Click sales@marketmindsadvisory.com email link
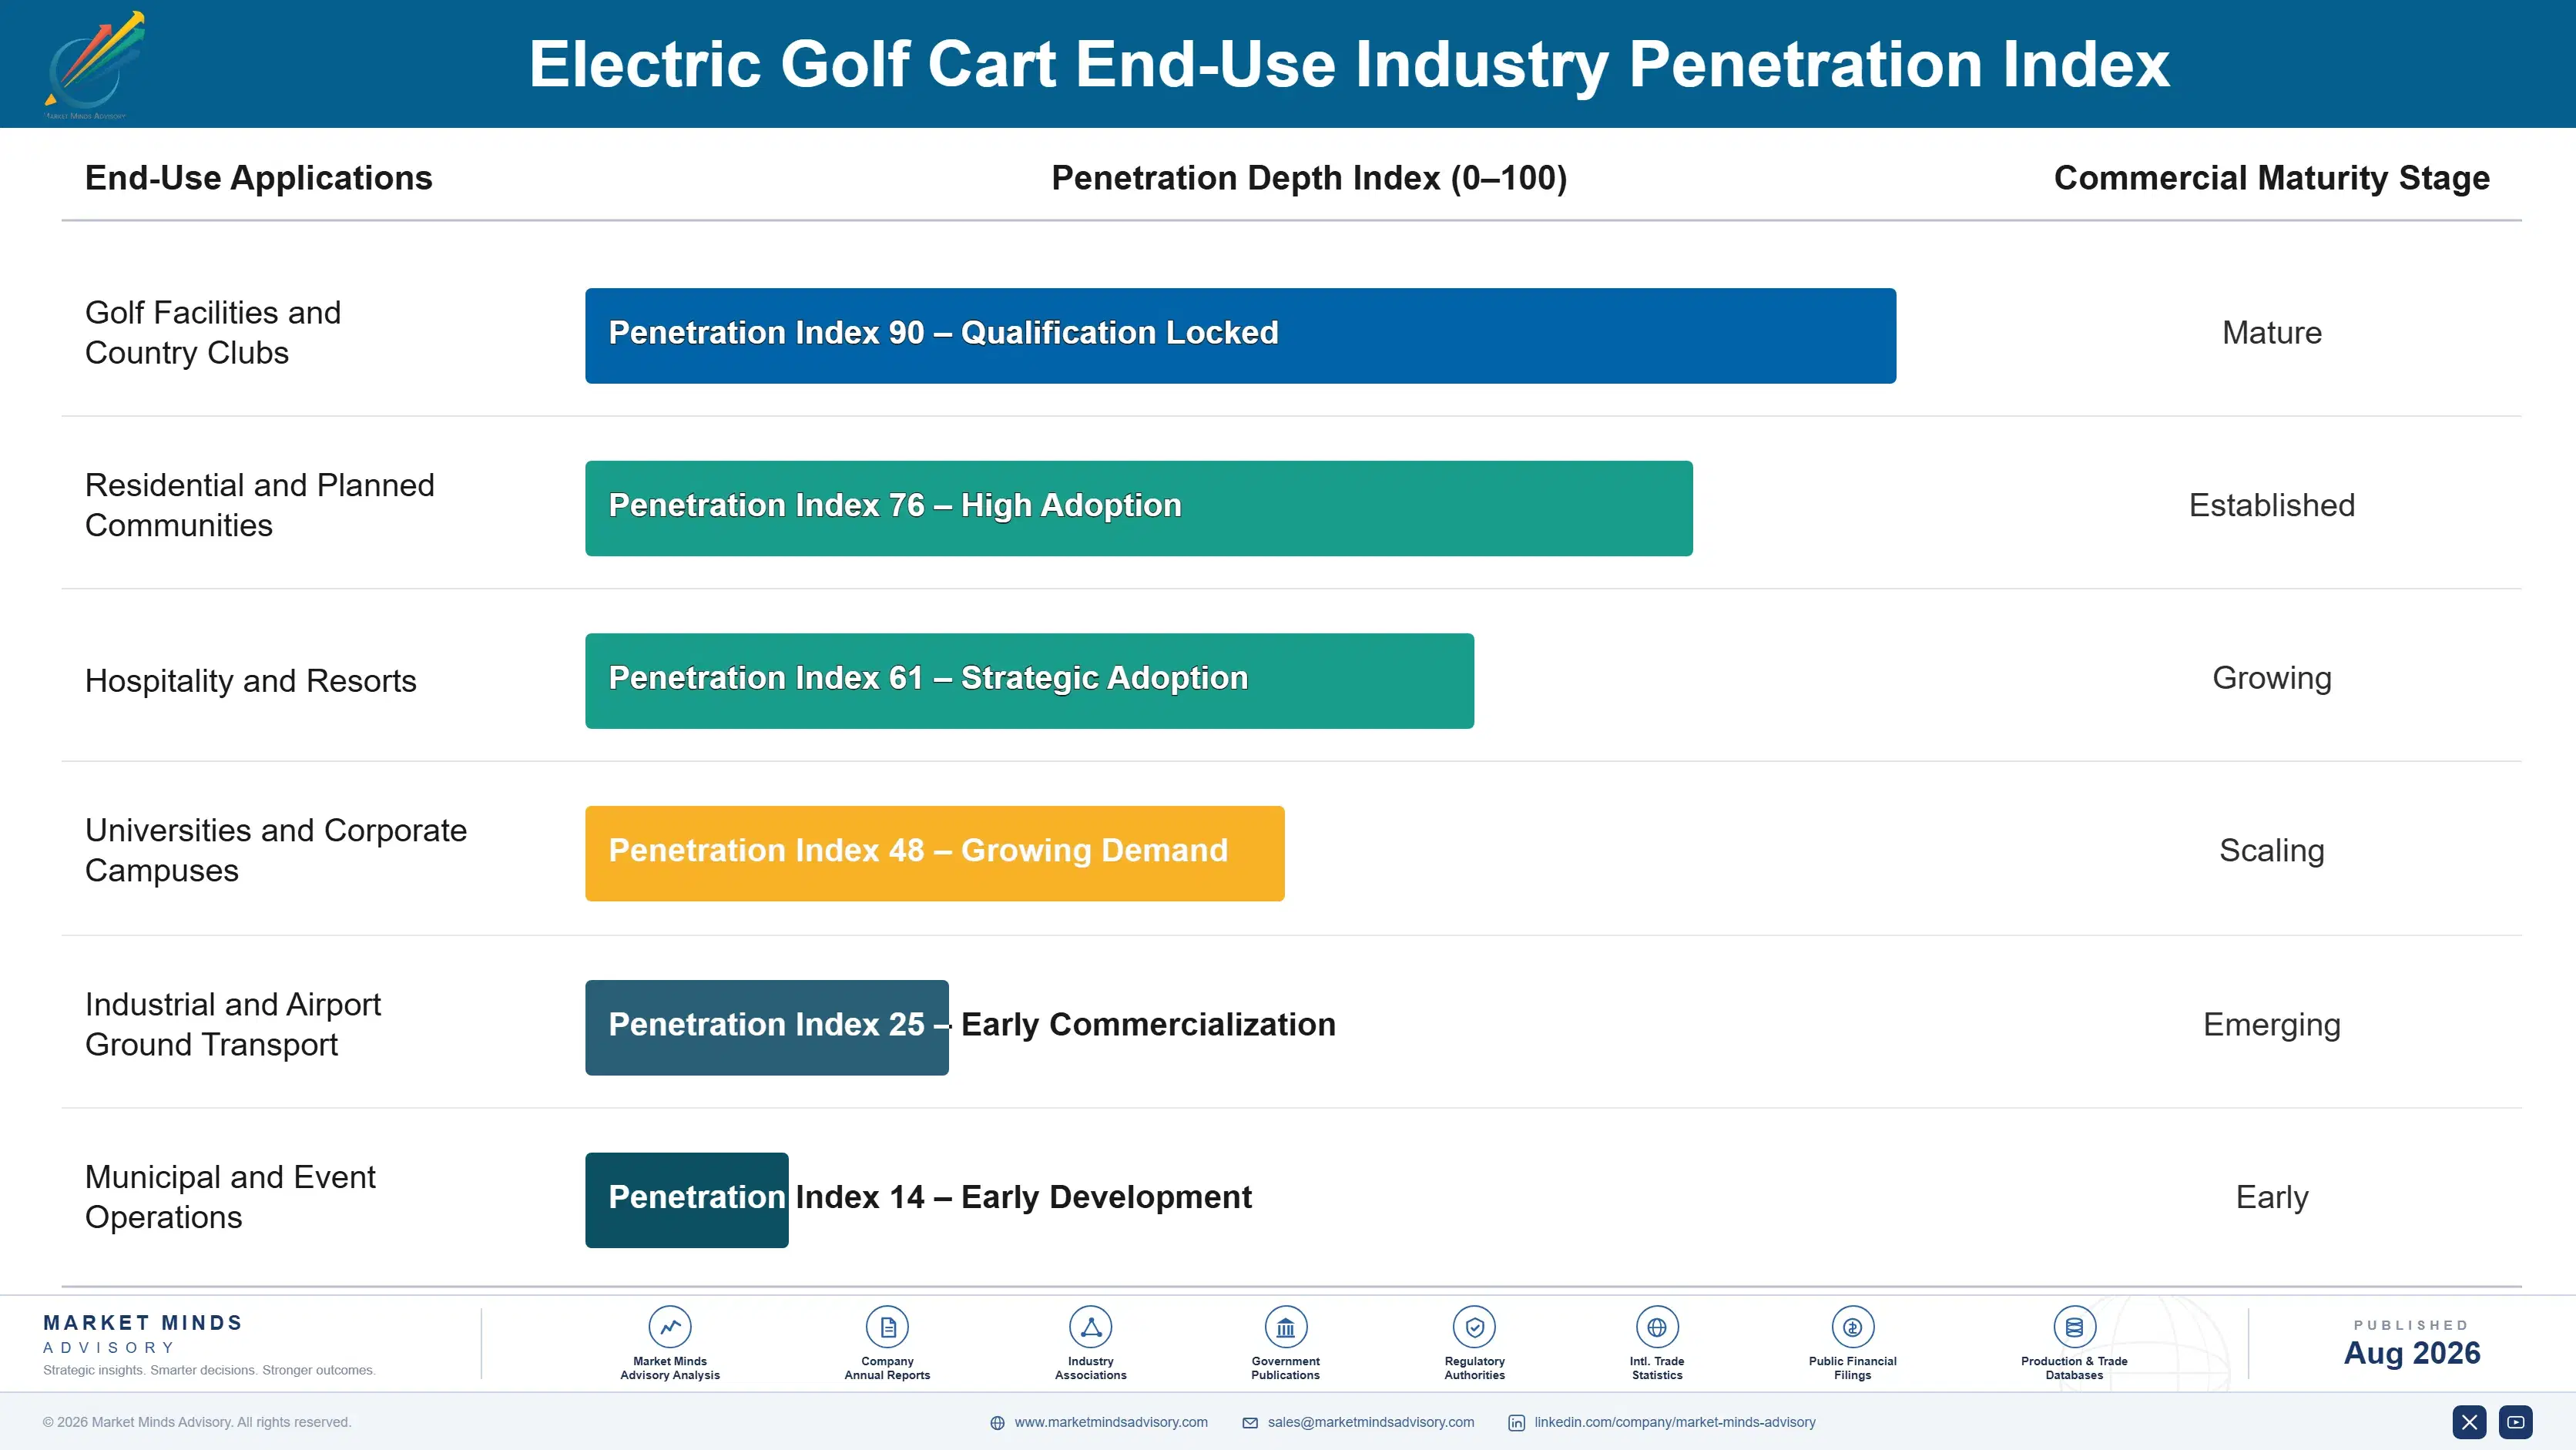The width and height of the screenshot is (2576, 1450). coord(1371,1422)
